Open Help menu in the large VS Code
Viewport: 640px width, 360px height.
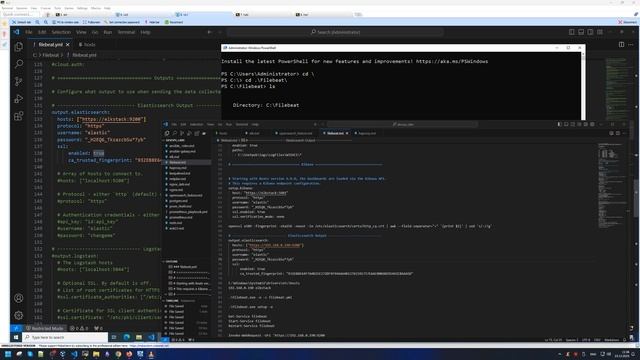[x=145, y=32]
